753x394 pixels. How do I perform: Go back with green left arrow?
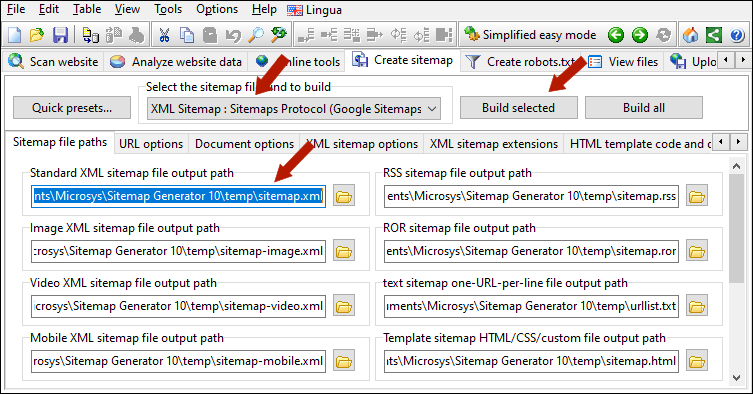[x=616, y=35]
